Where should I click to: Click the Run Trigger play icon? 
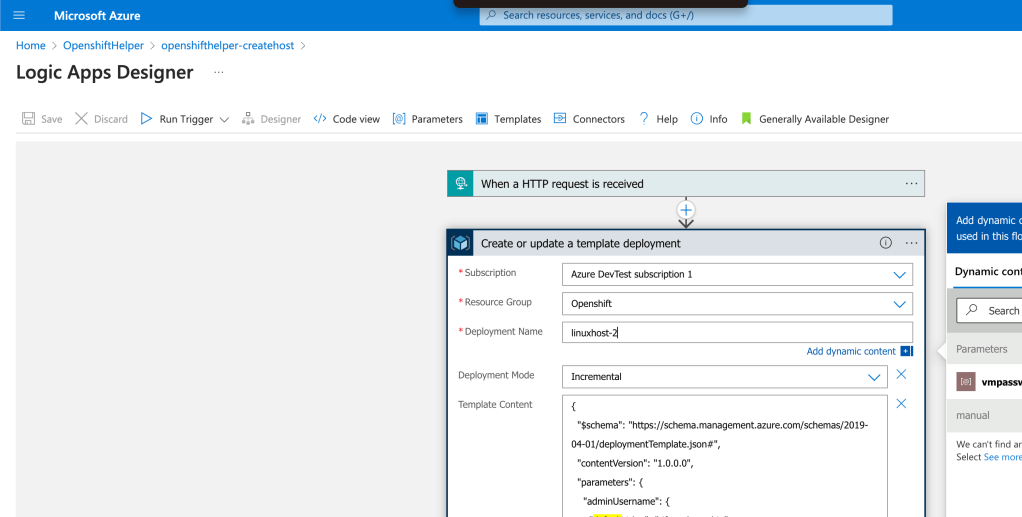coord(147,119)
